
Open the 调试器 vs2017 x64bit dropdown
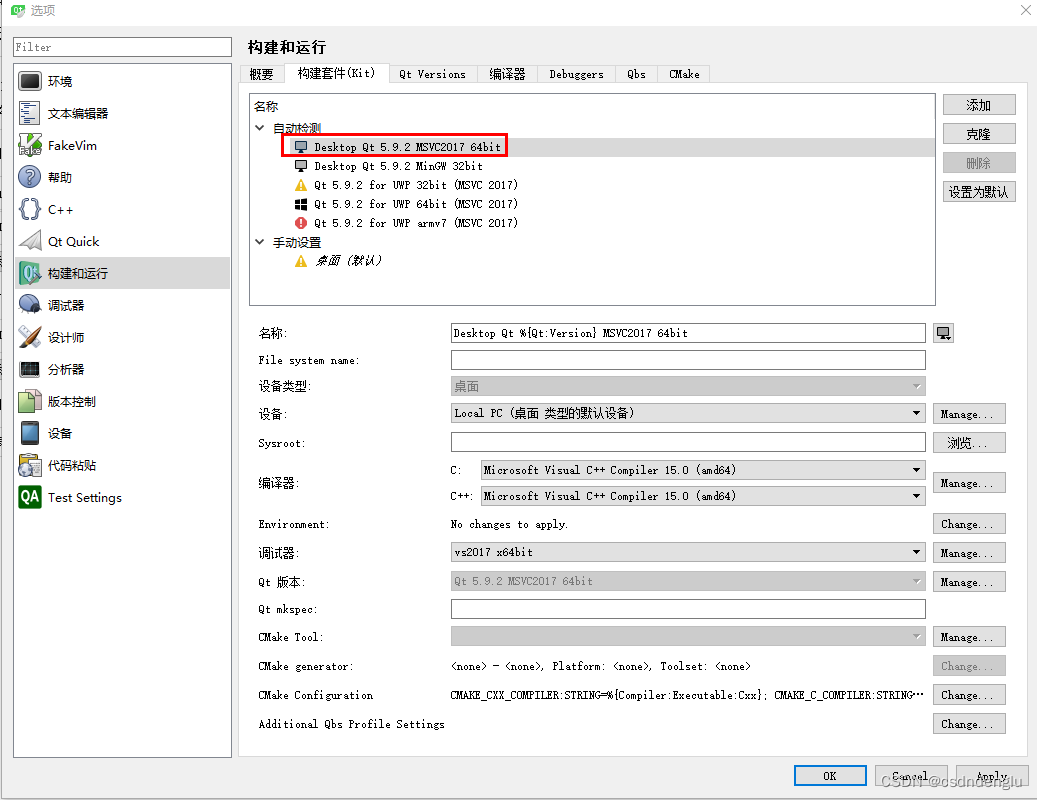pyautogui.click(x=688, y=552)
